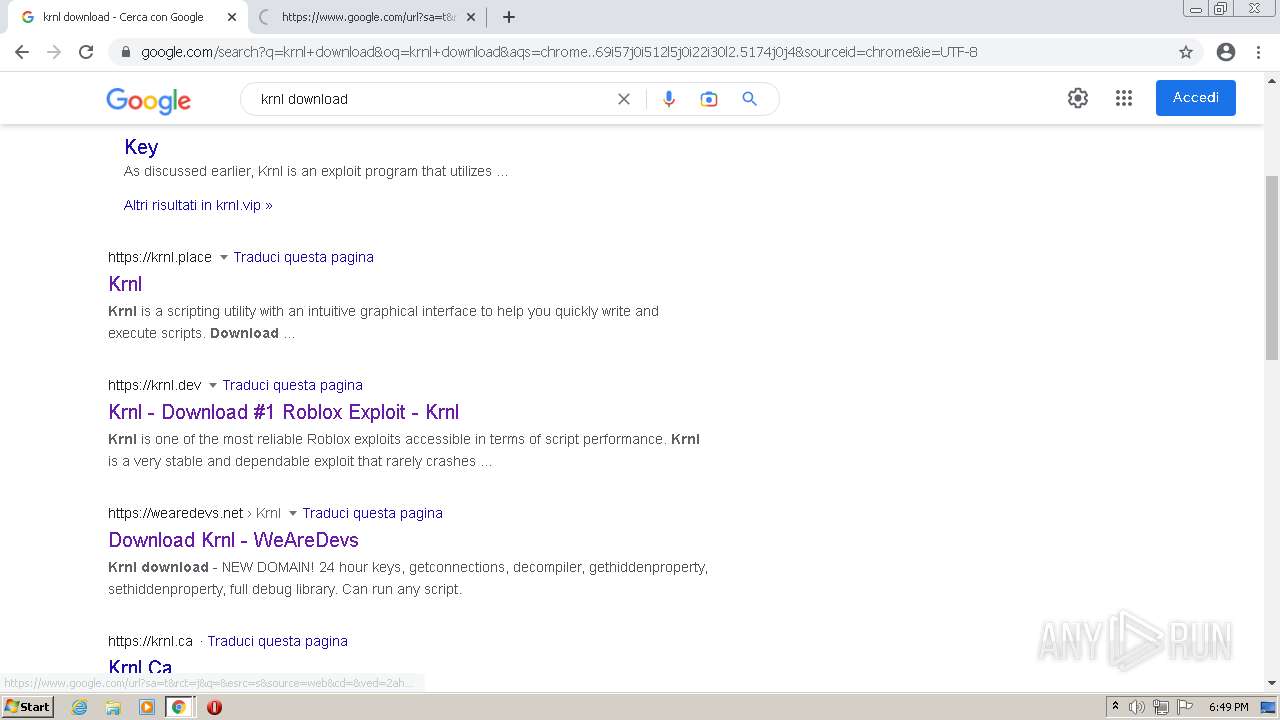Open red security icon in taskbar
The width and height of the screenshot is (1280, 720).
tap(214, 707)
